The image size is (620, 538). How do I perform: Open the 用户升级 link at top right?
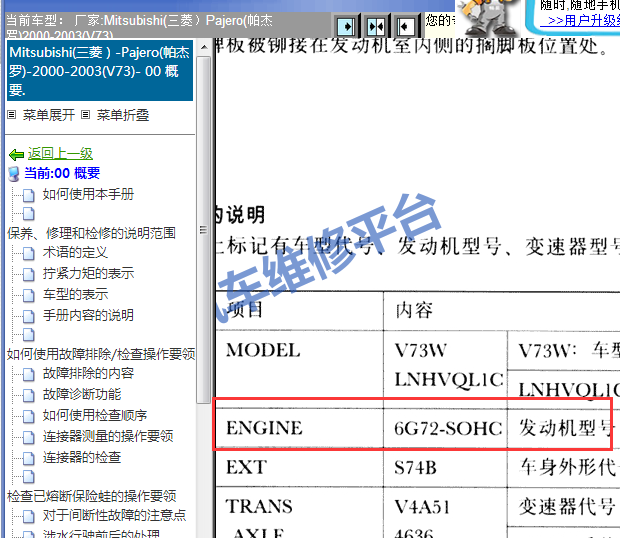click(x=580, y=20)
